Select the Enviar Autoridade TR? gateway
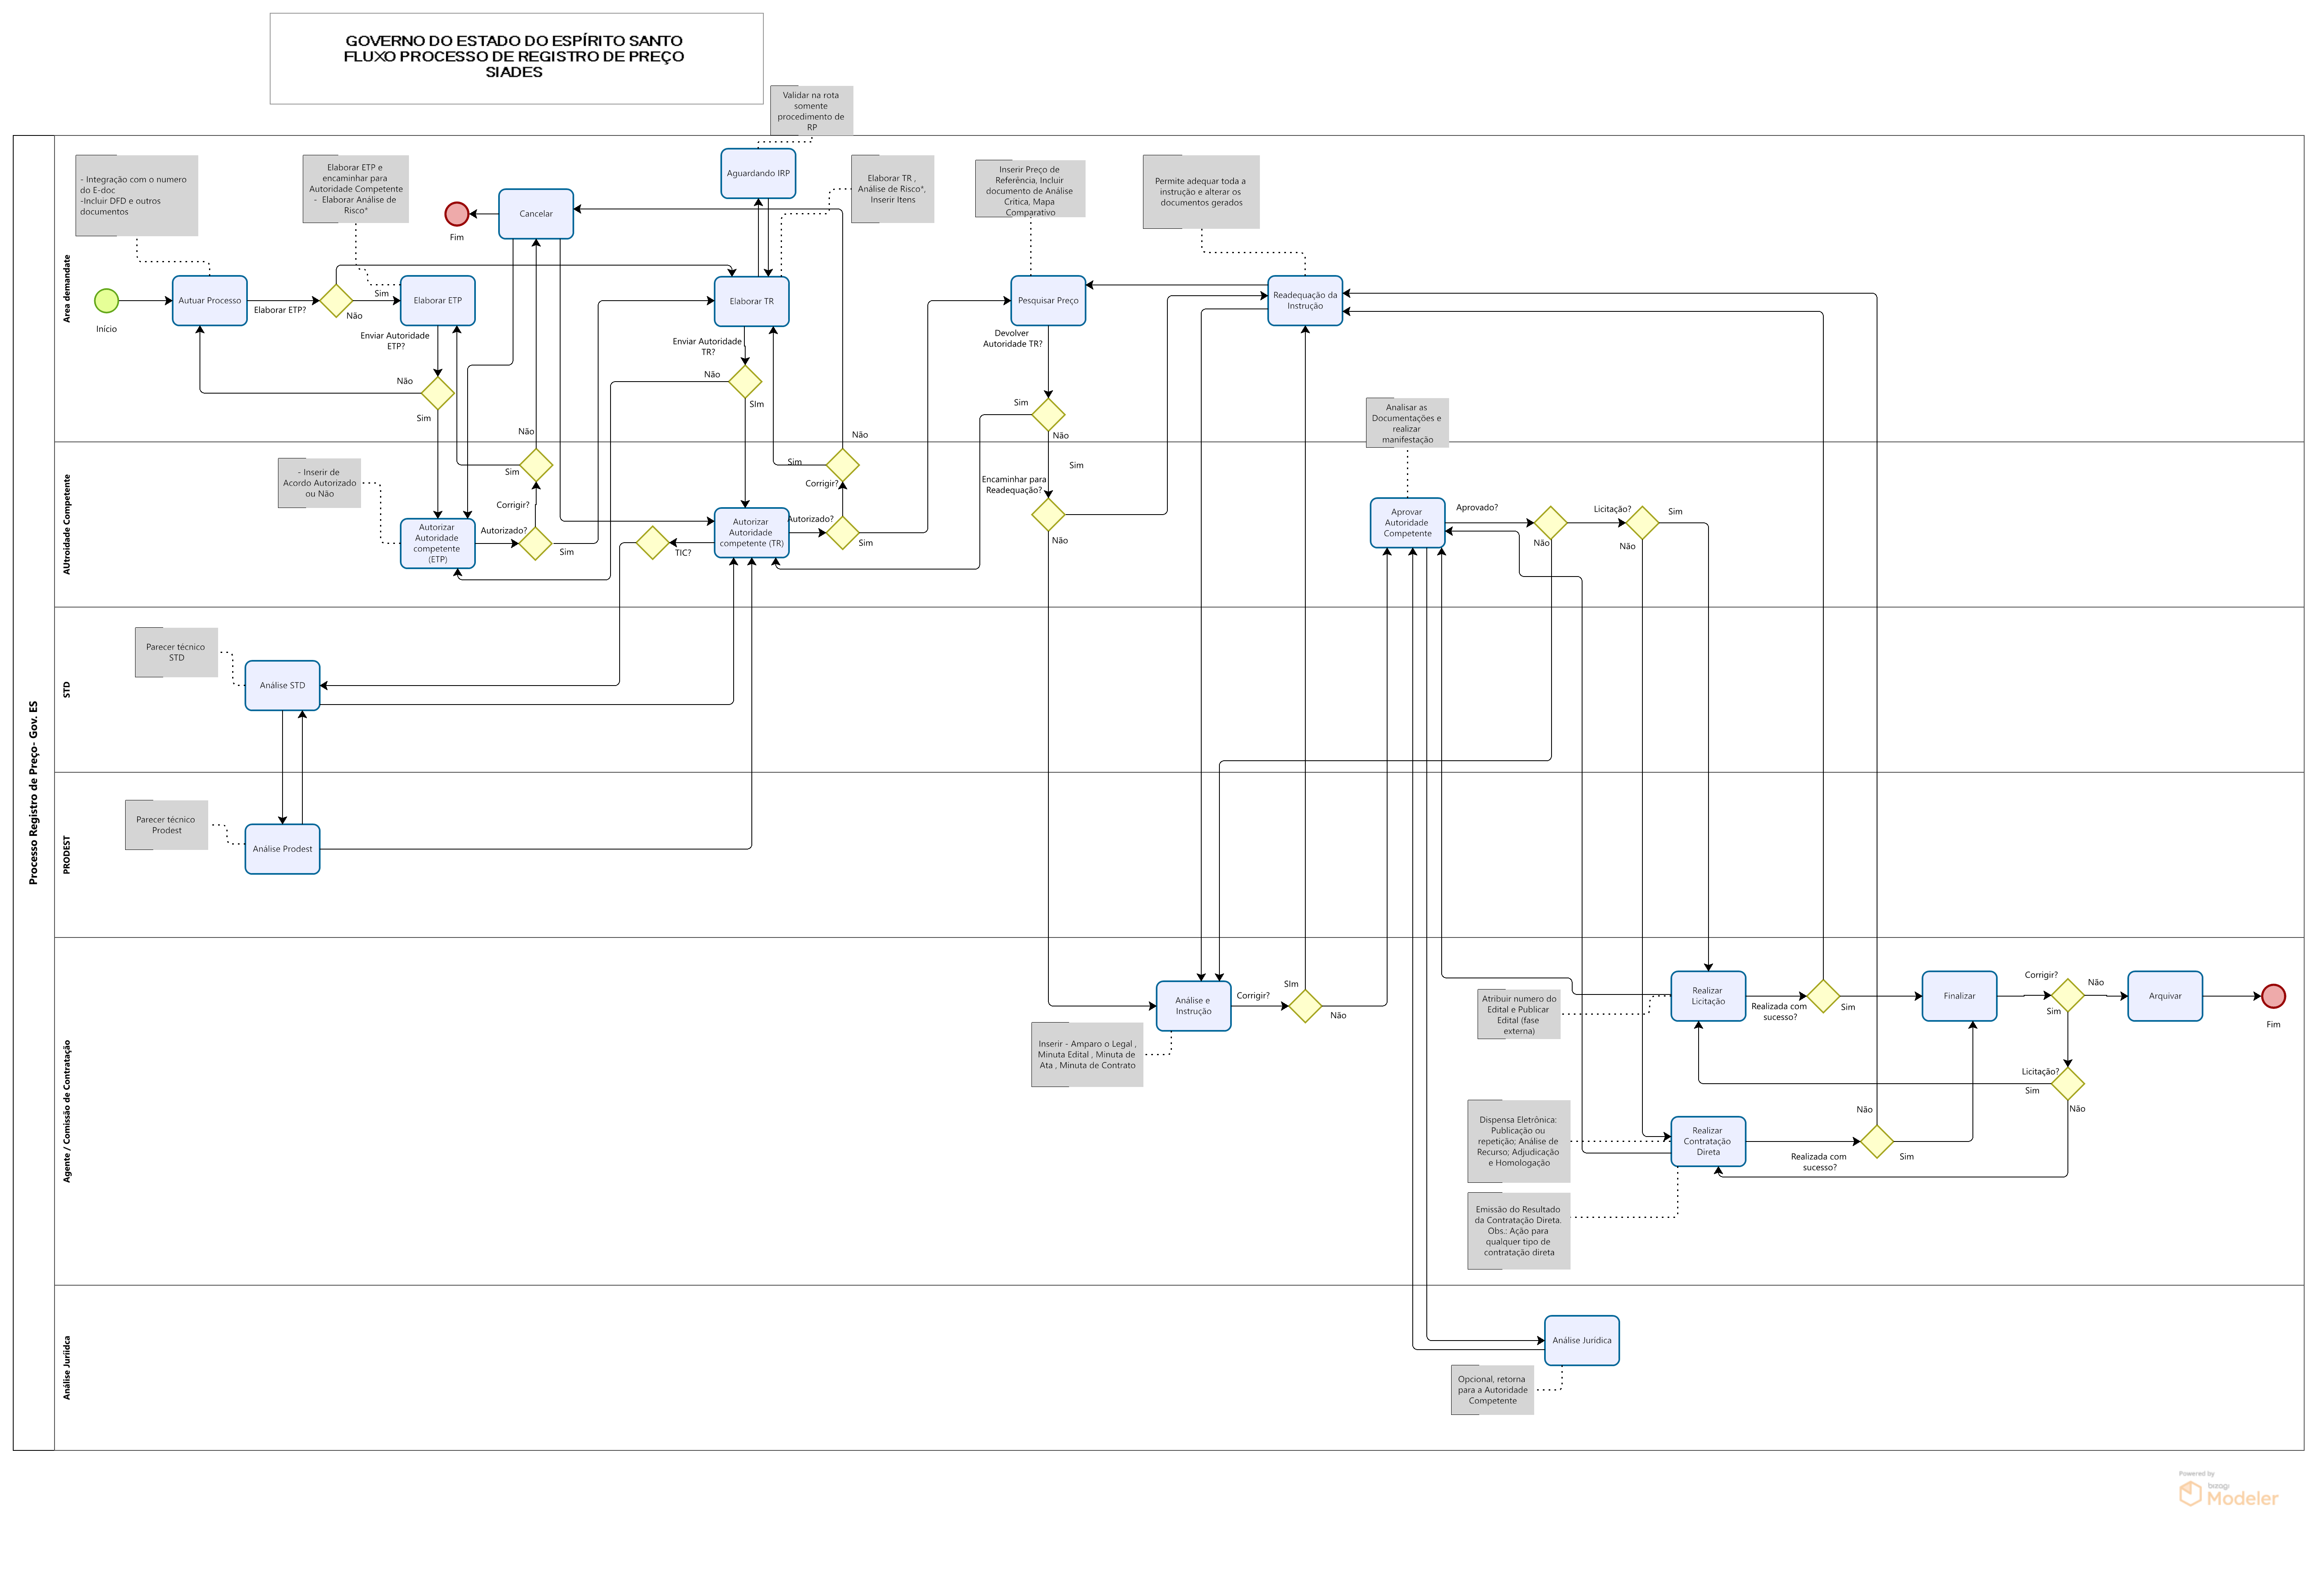 click(x=745, y=381)
